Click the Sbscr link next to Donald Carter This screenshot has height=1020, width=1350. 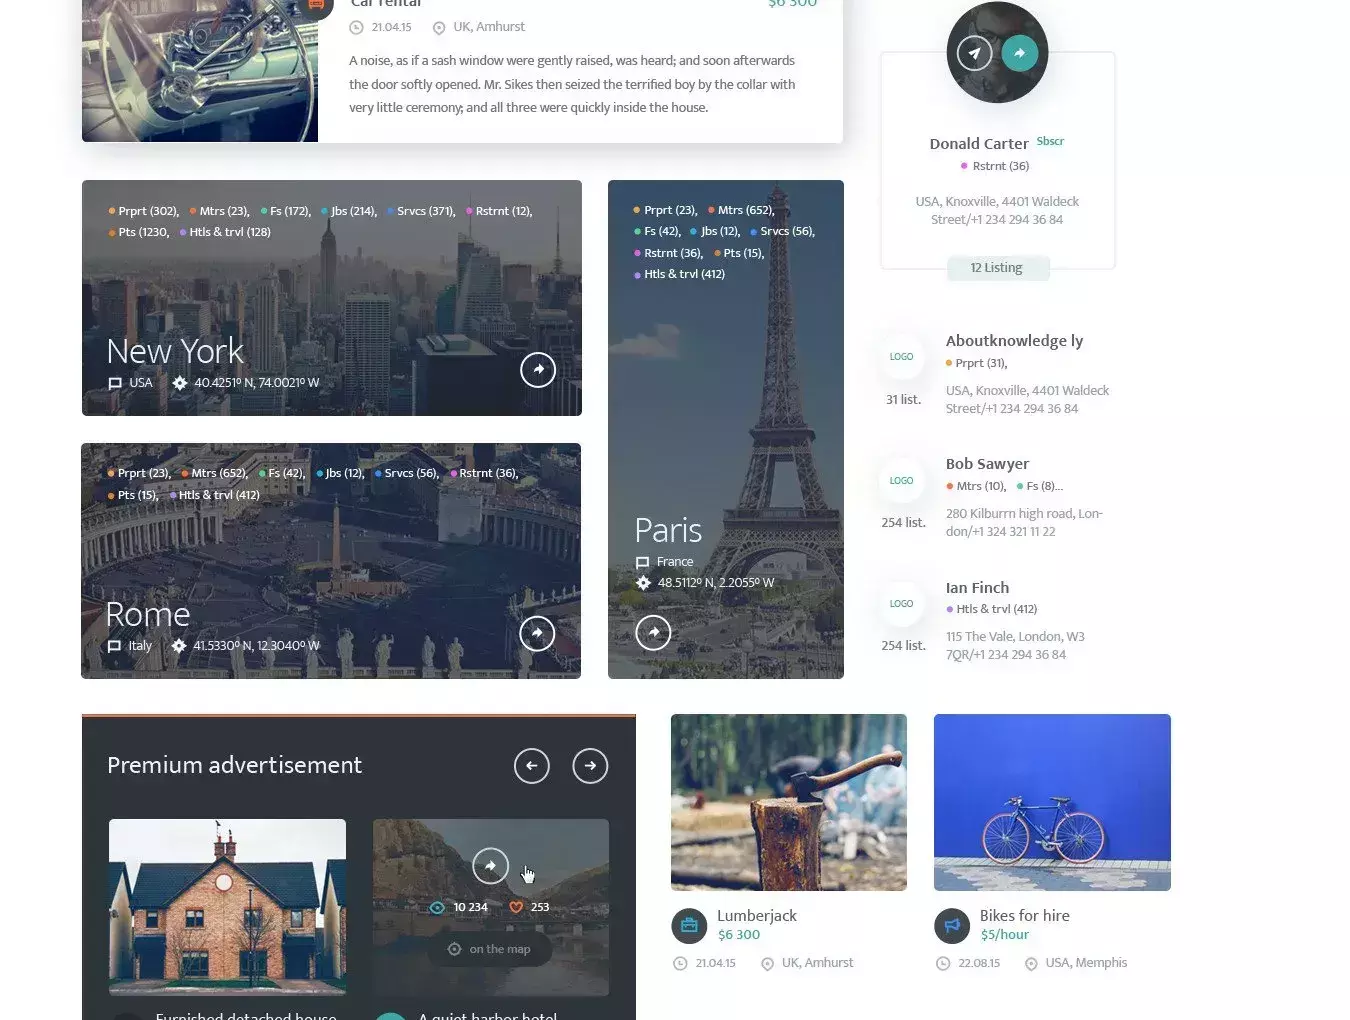(1050, 141)
